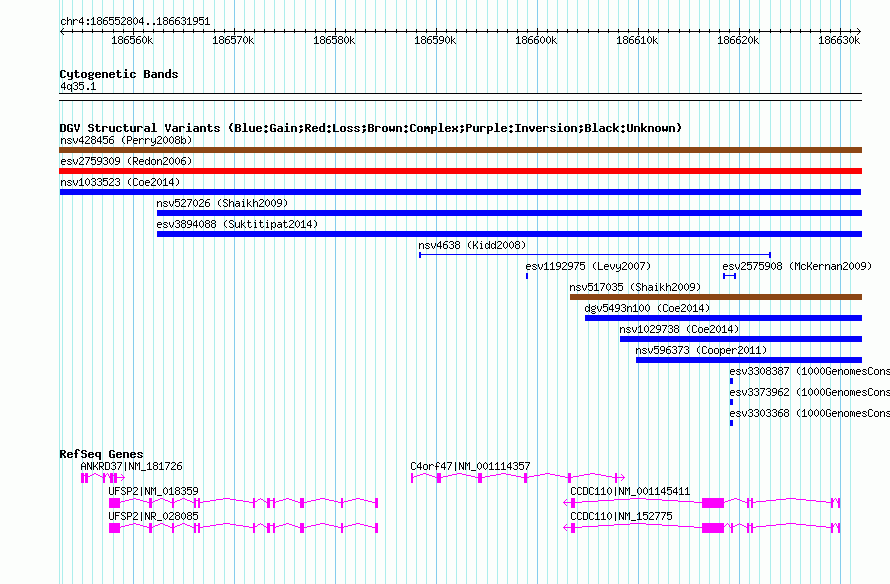
Task: Open the esv3373962 (1000Genomes) label
Action: click(809, 392)
